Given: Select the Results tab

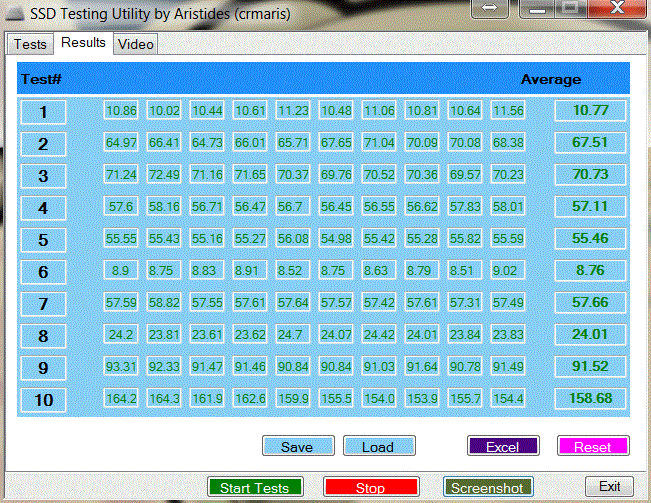Looking at the screenshot, I should (x=83, y=43).
